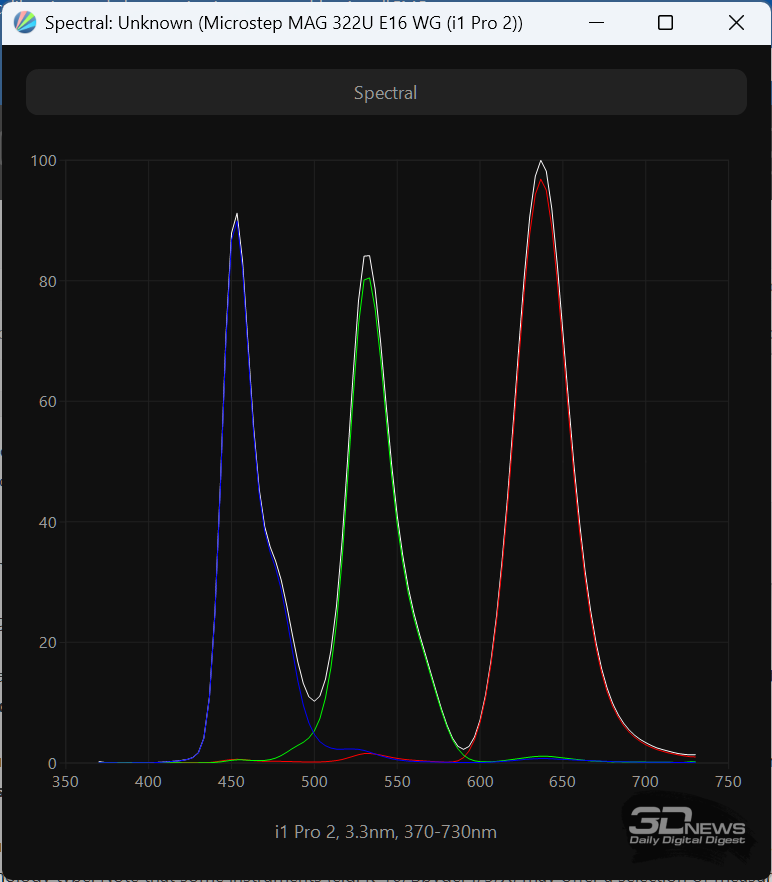The image size is (772, 882).
Task: Click the '60' label on the vertical axis
Action: tap(47, 402)
